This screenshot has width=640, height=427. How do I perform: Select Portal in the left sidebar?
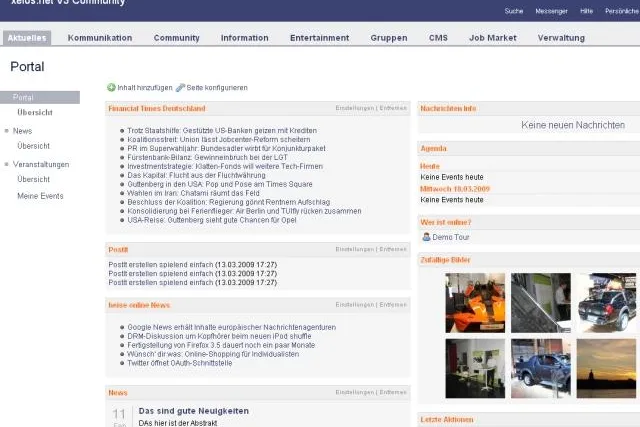40,97
